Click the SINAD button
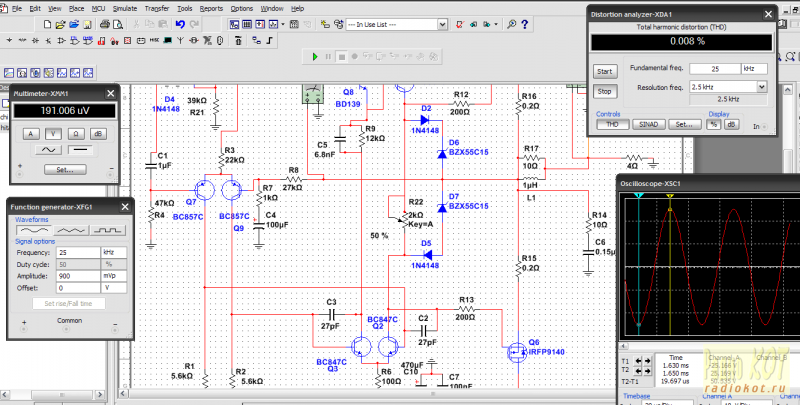The width and height of the screenshot is (800, 405). (647, 125)
